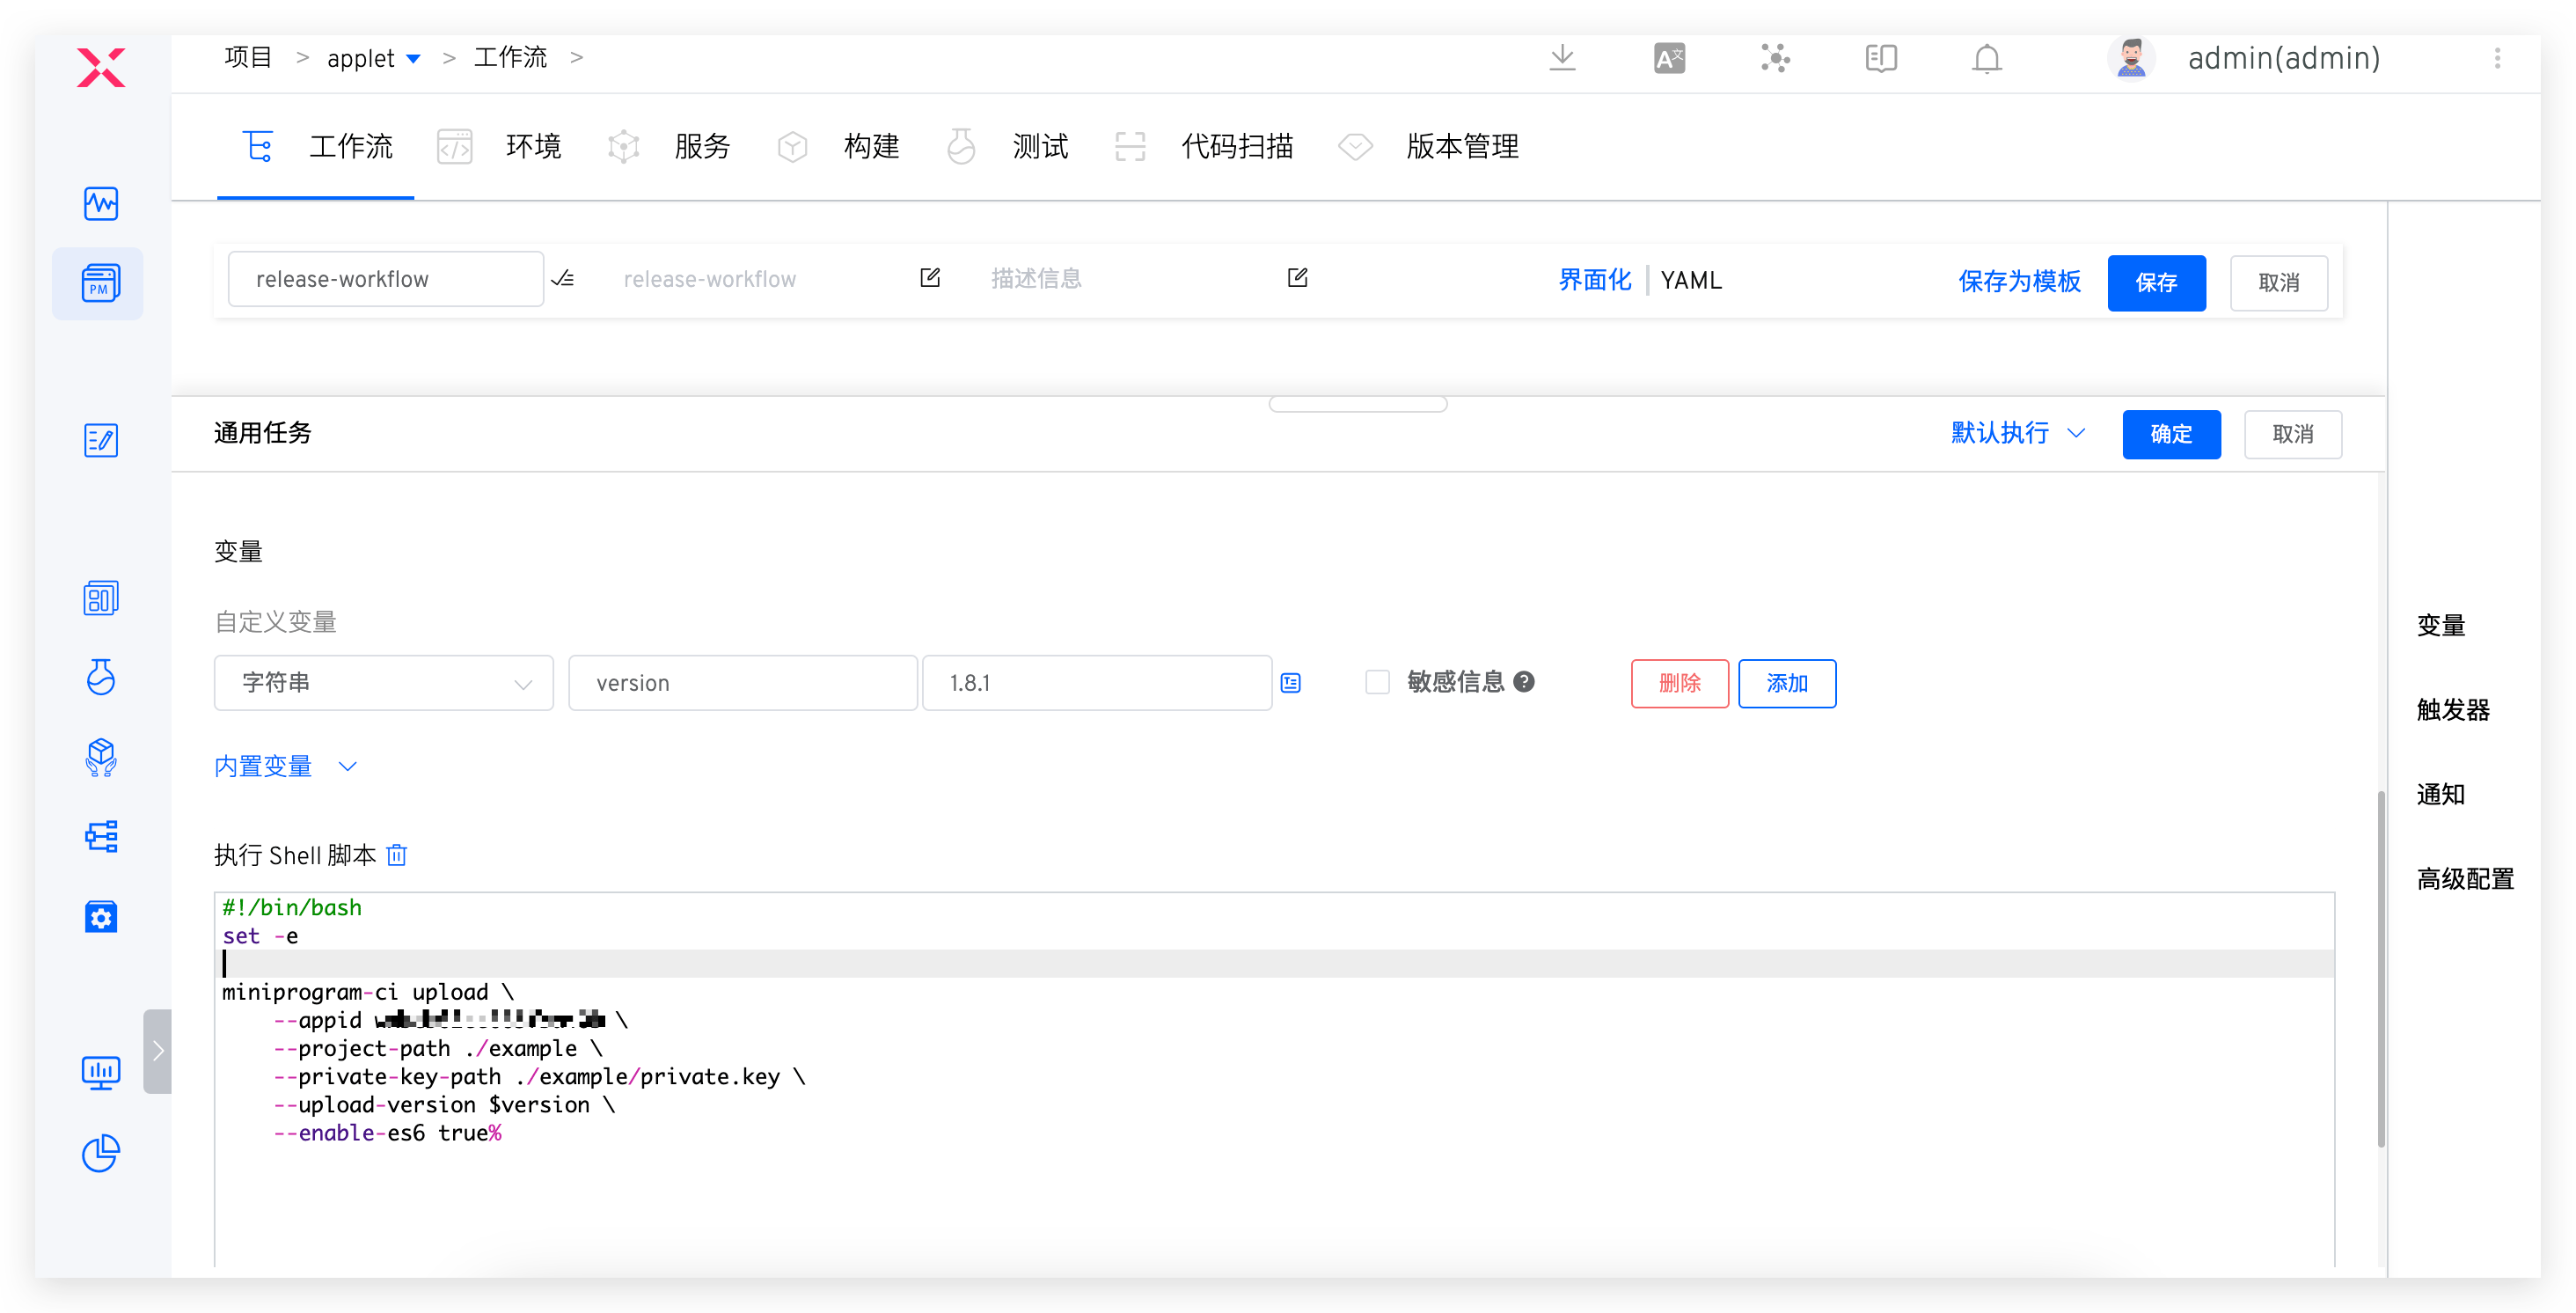Switch to the 服务 tab

668,147
